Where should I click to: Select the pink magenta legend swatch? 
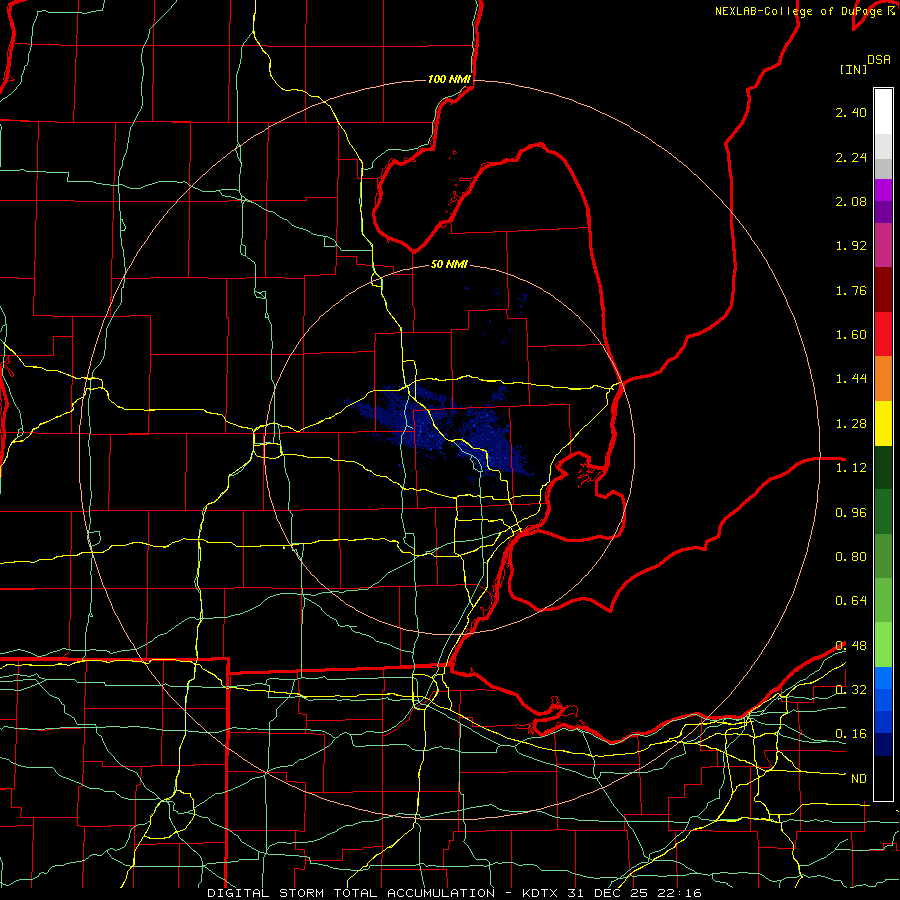883,245
